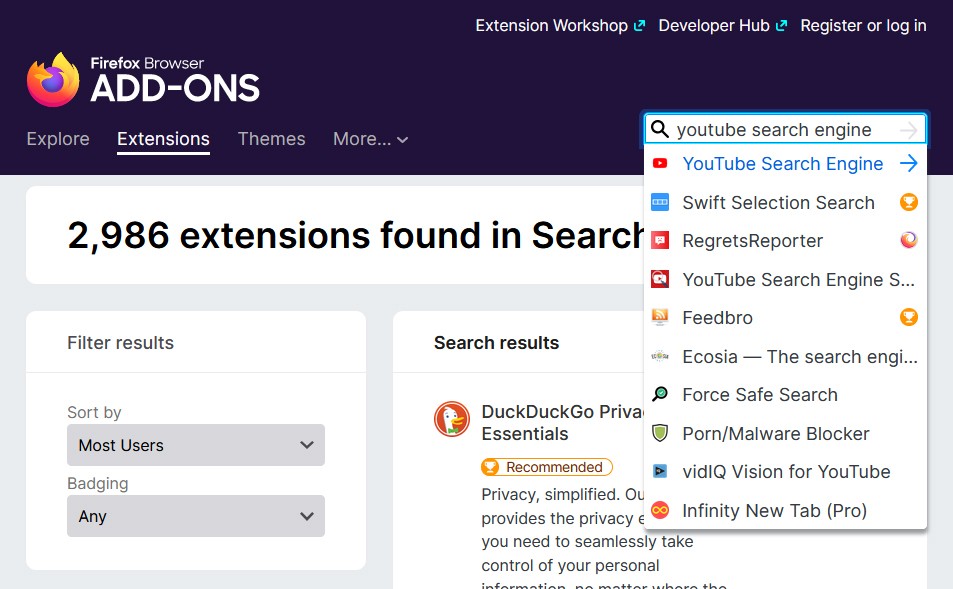Click the Sort by label

(x=94, y=412)
